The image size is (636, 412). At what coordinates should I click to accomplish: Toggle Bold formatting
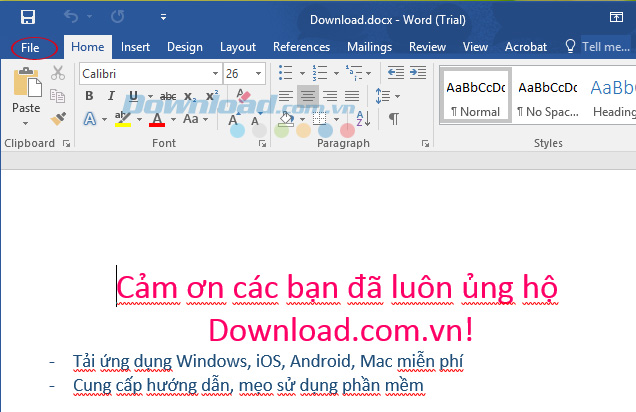click(x=89, y=96)
